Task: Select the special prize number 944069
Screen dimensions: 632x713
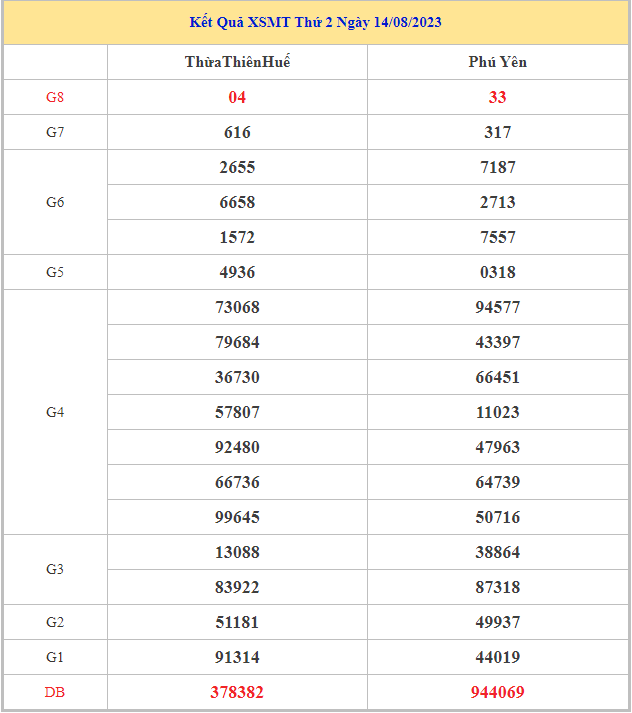Action: (497, 692)
